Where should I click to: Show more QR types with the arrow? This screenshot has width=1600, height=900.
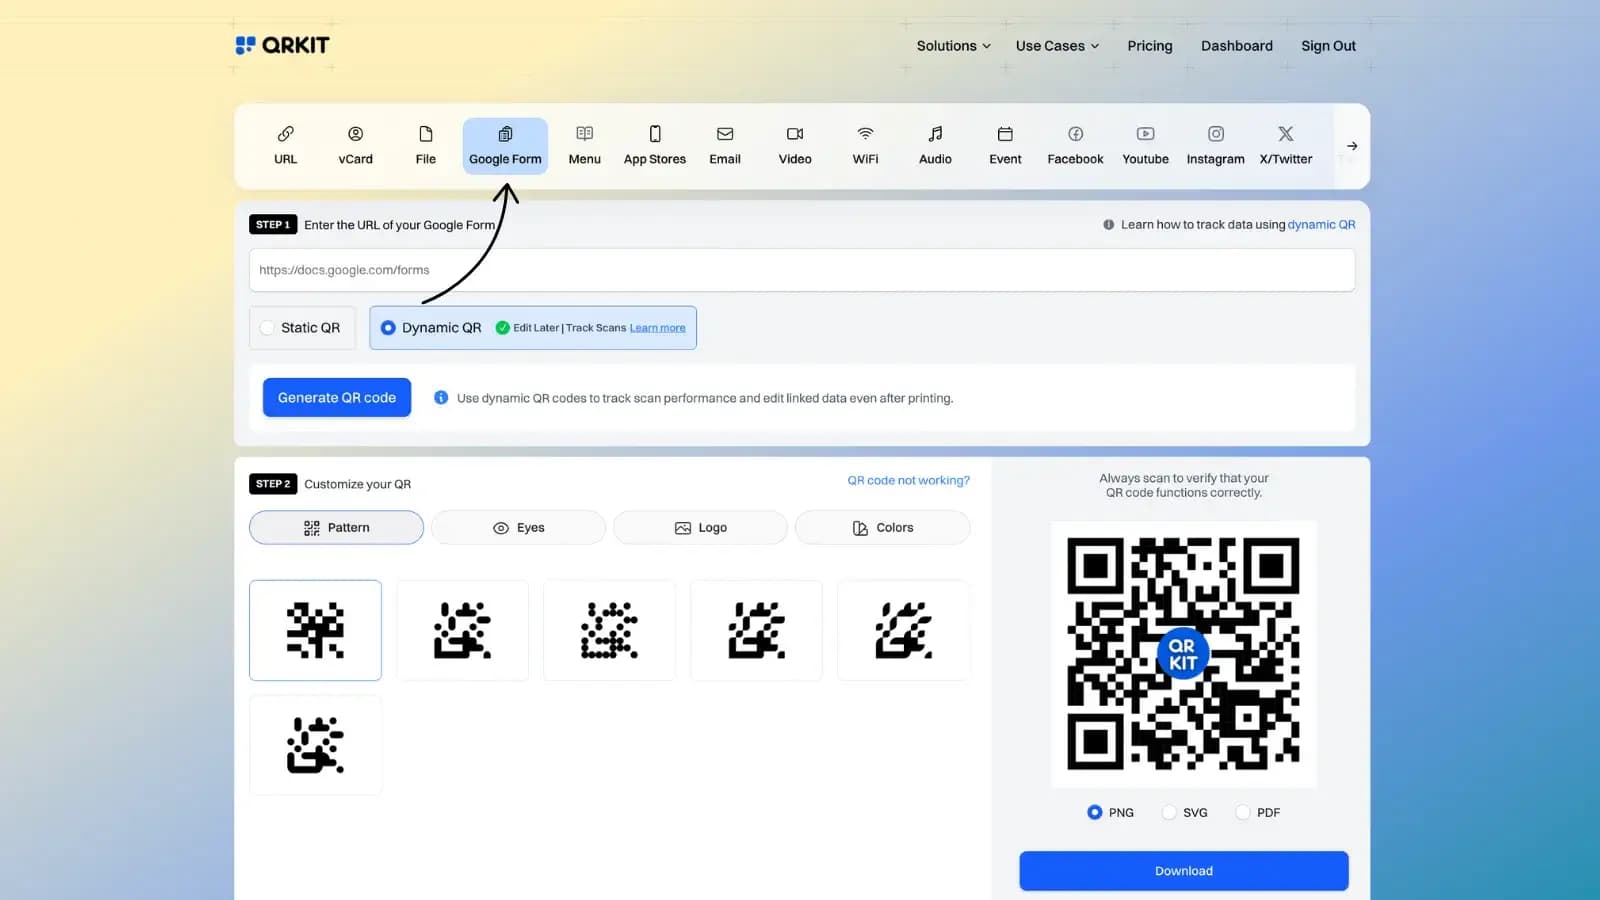[x=1351, y=145]
